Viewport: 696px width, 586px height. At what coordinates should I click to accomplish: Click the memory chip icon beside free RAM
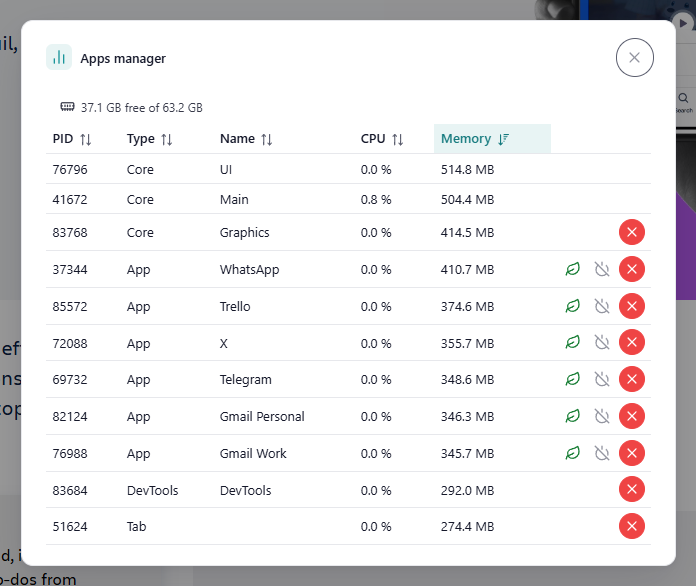67,107
